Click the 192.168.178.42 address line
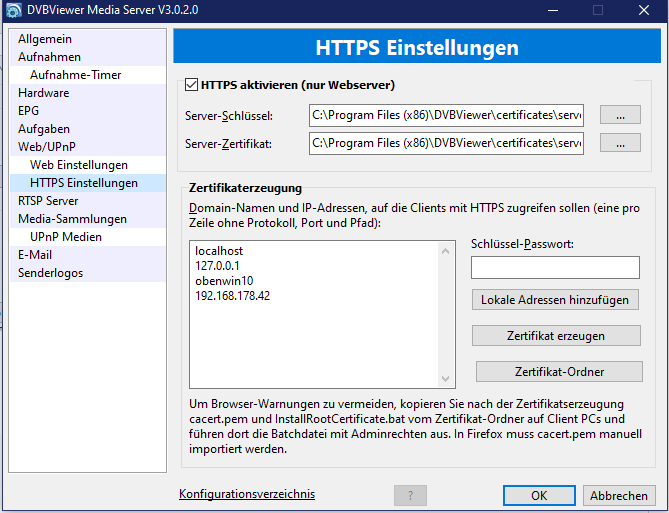The height and width of the screenshot is (513, 669). click(233, 296)
